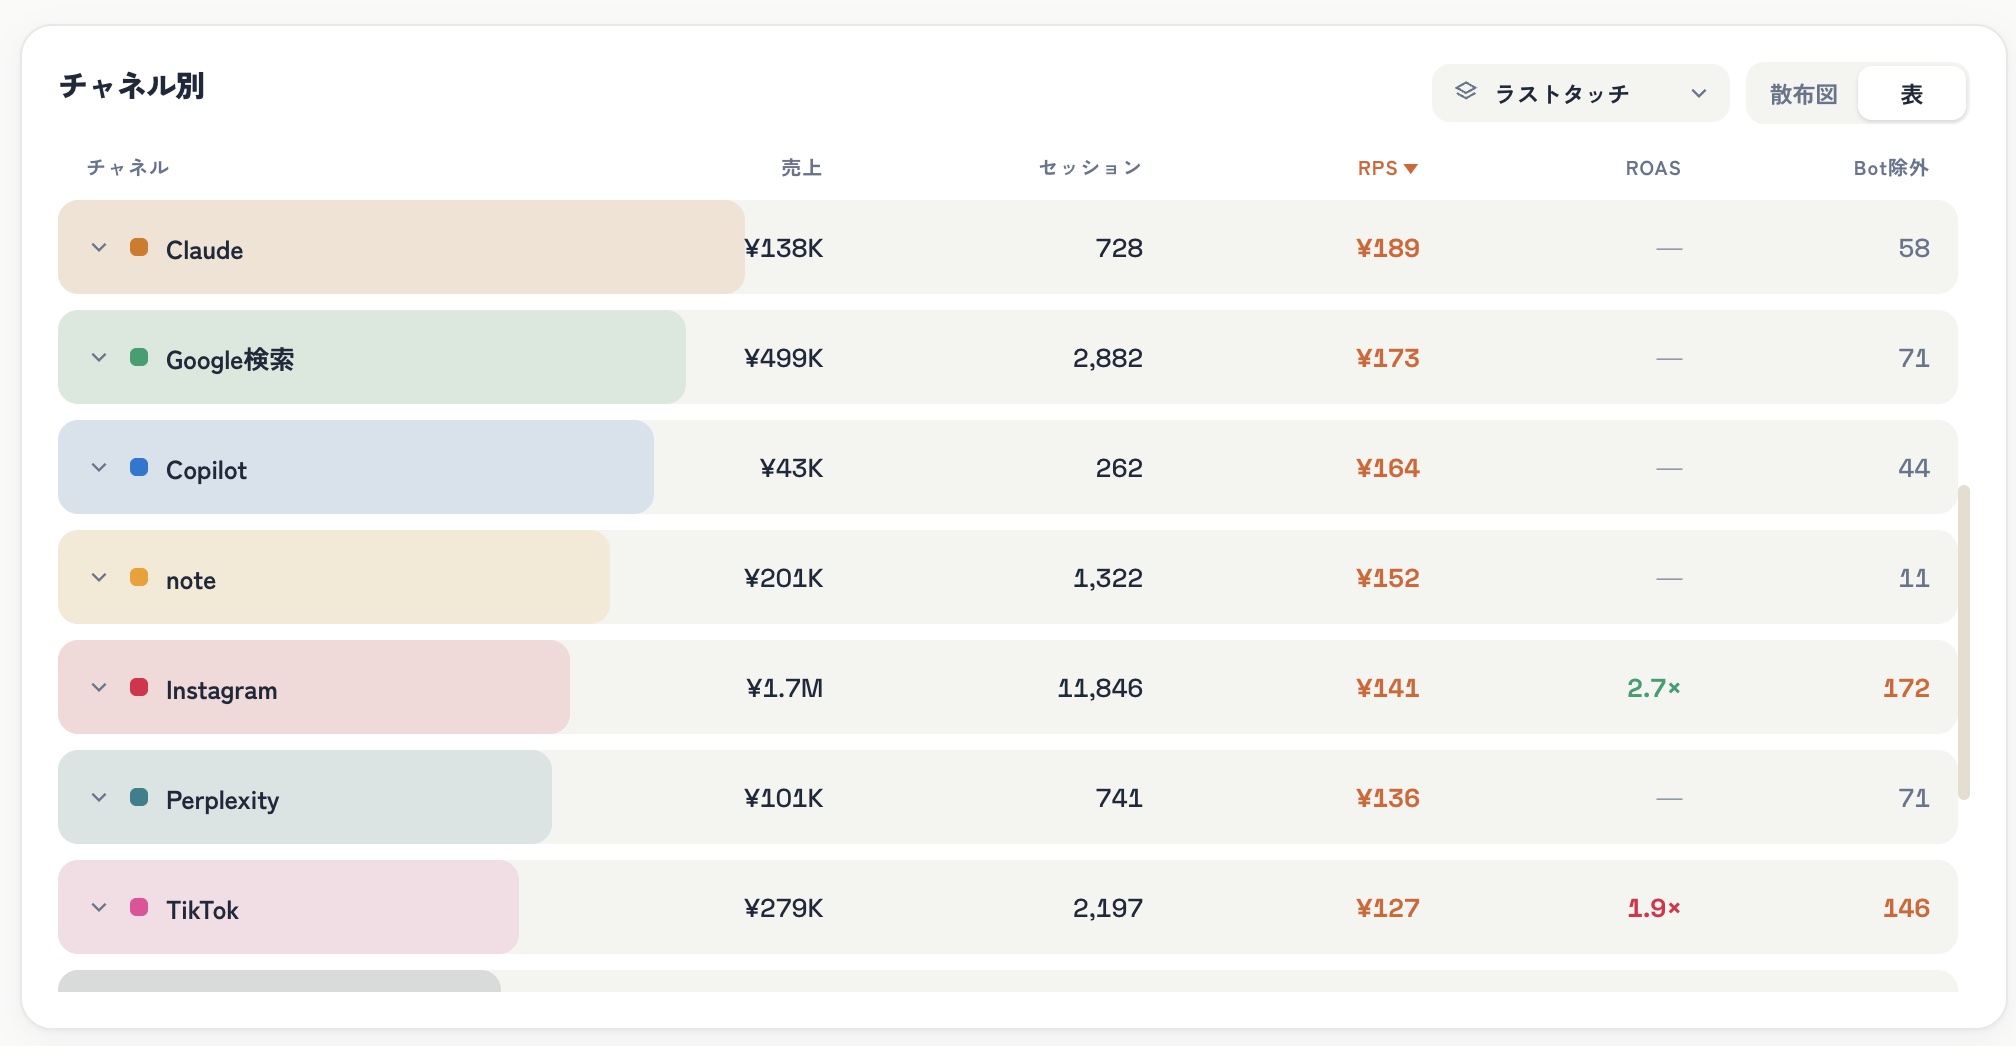
Task: Expand the TikTok channel row
Action: click(x=99, y=908)
